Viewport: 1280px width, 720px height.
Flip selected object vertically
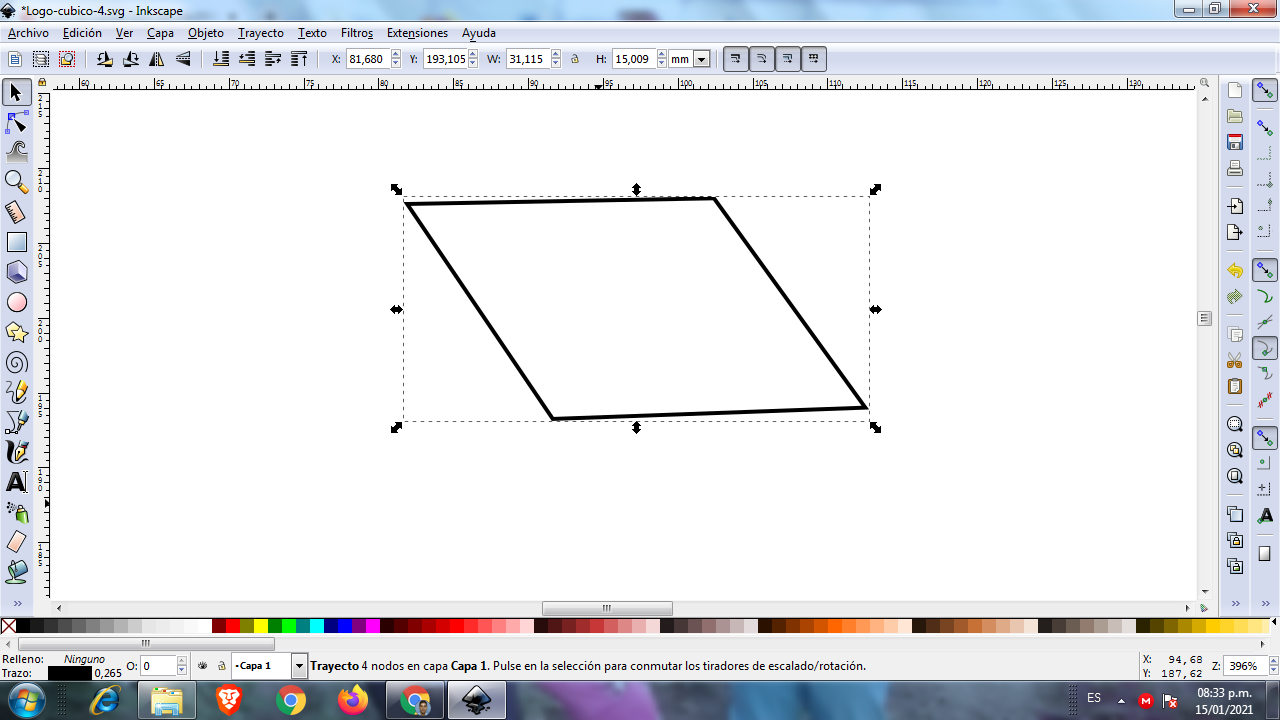point(183,59)
